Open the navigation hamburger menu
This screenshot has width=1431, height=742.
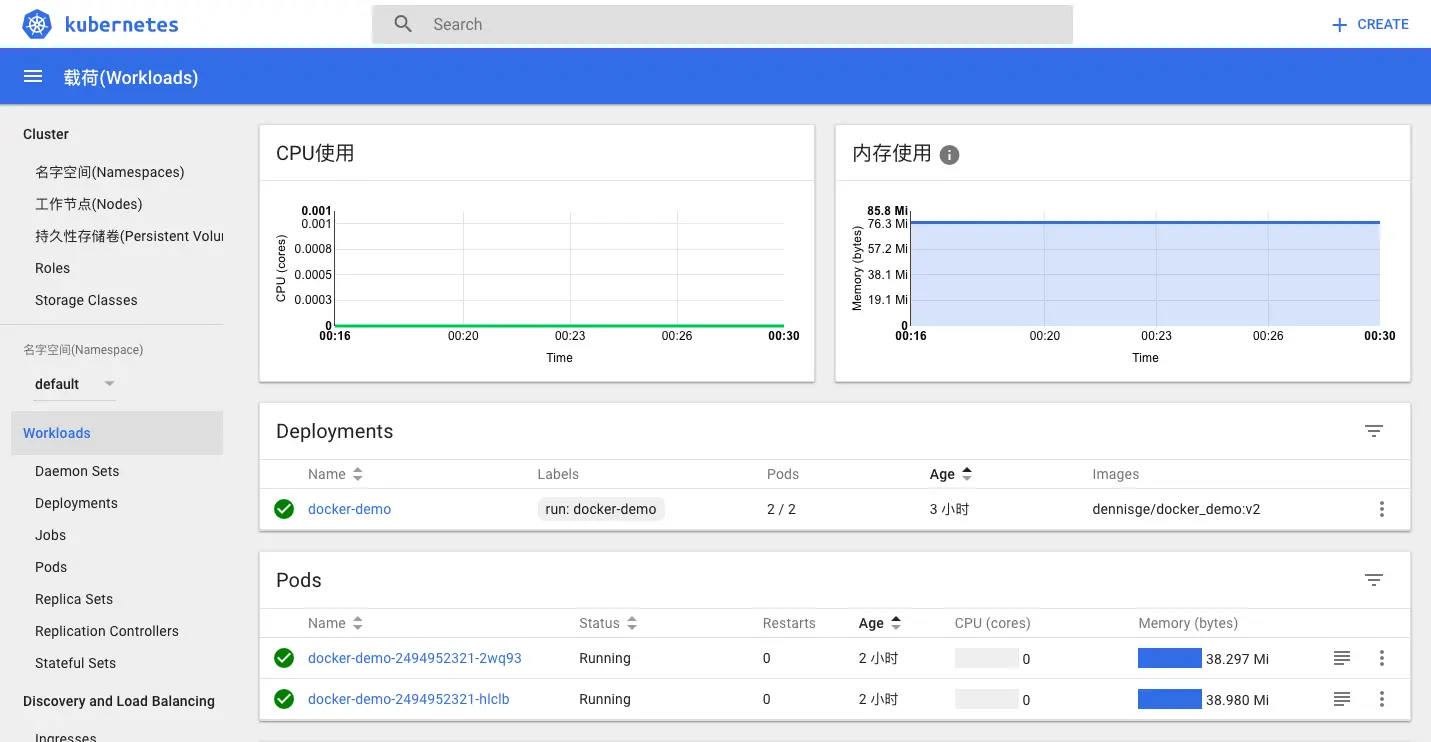33,75
